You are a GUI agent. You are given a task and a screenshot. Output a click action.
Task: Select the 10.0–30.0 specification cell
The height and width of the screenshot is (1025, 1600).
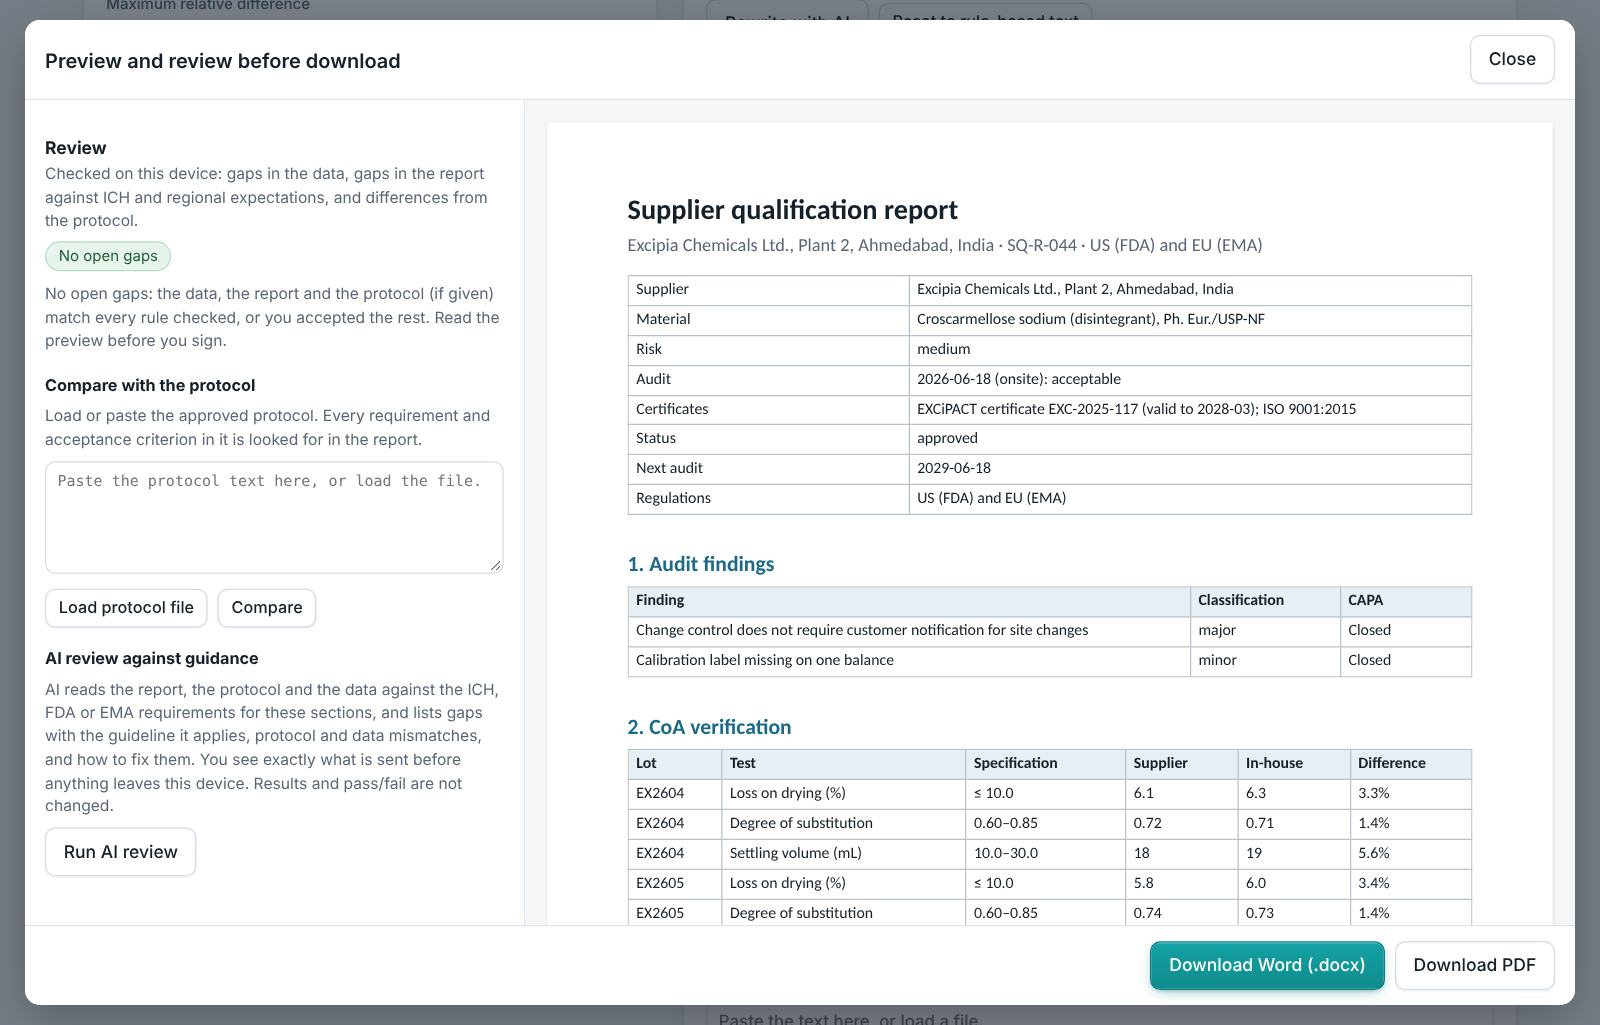click(x=1045, y=854)
